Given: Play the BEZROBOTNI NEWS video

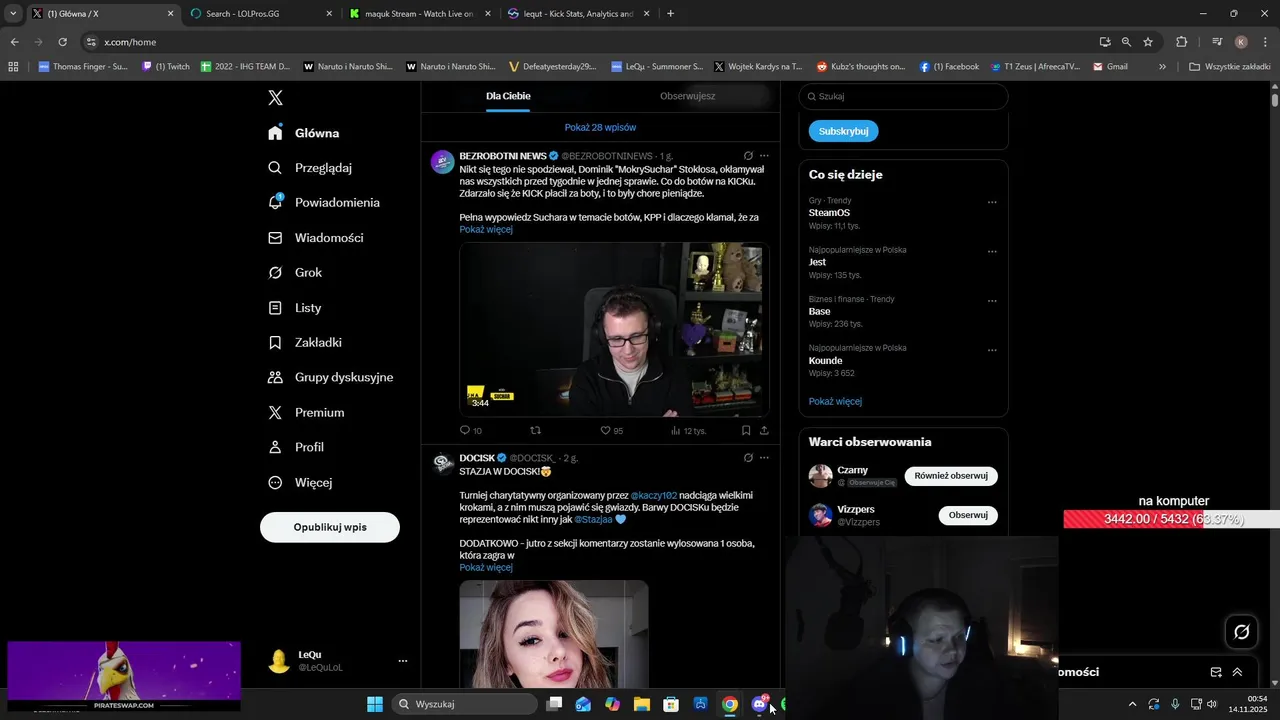Looking at the screenshot, I should [x=614, y=329].
